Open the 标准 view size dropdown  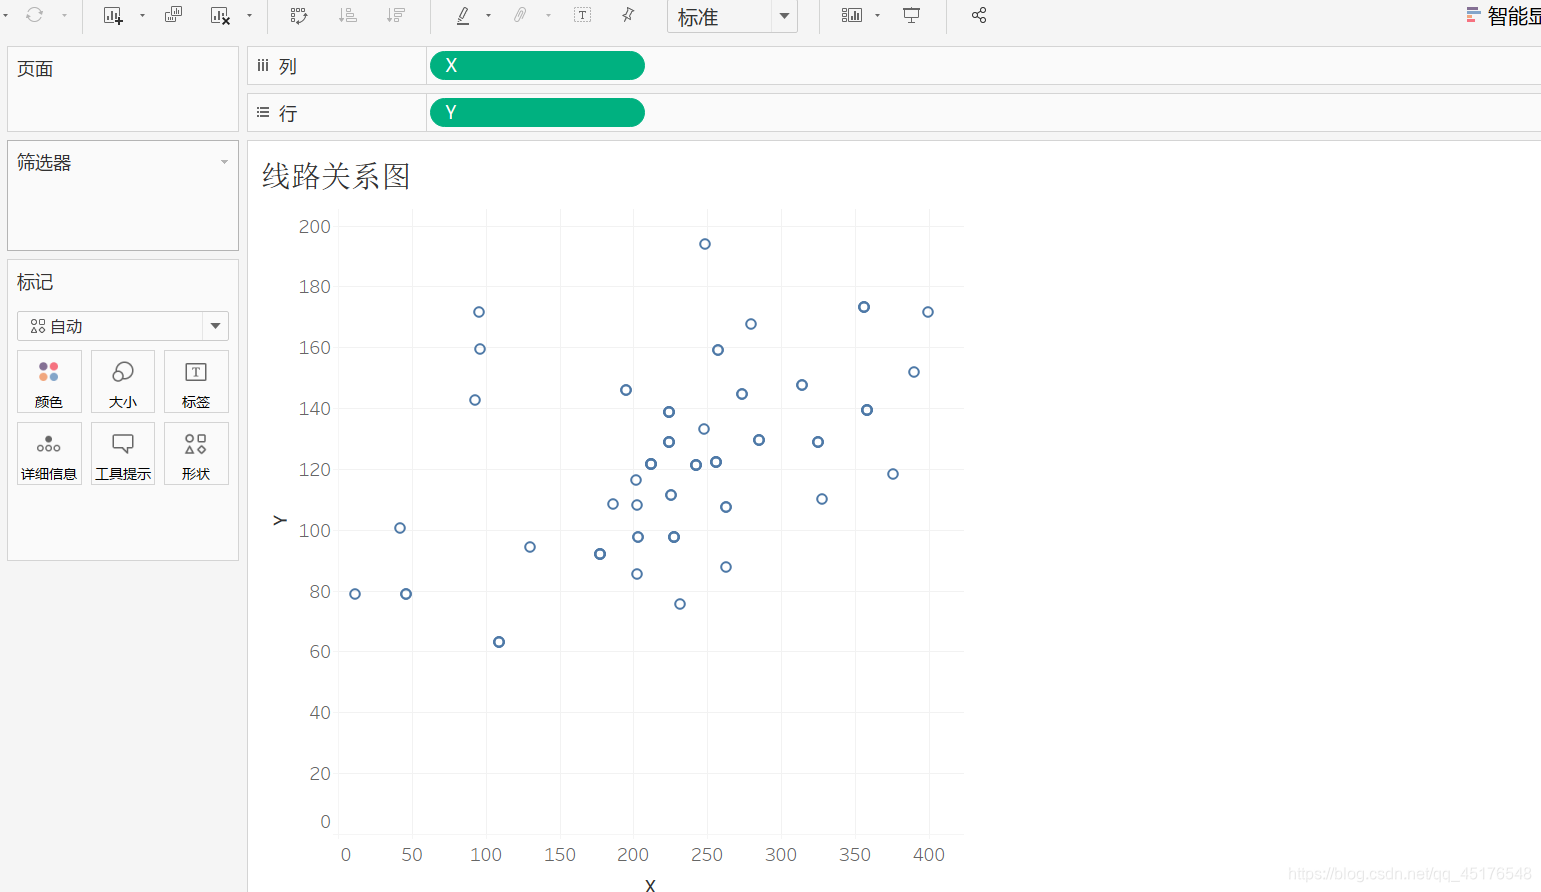(732, 17)
